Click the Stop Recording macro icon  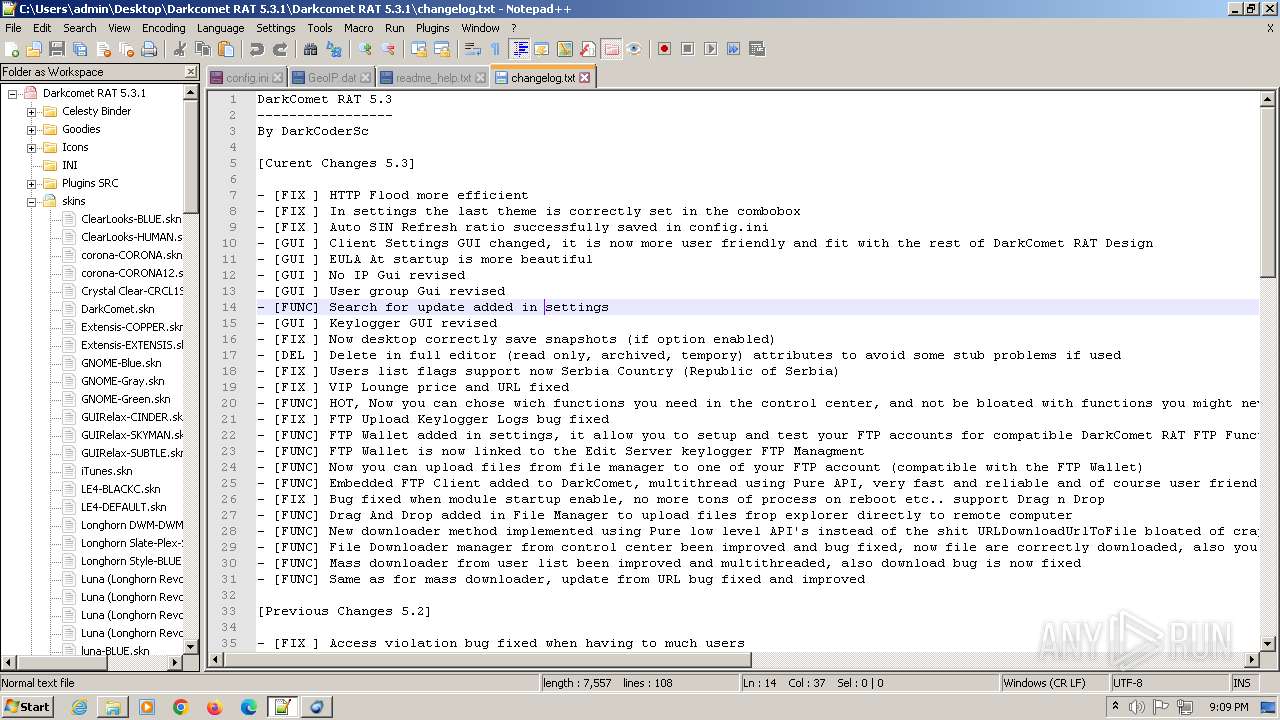coord(687,49)
